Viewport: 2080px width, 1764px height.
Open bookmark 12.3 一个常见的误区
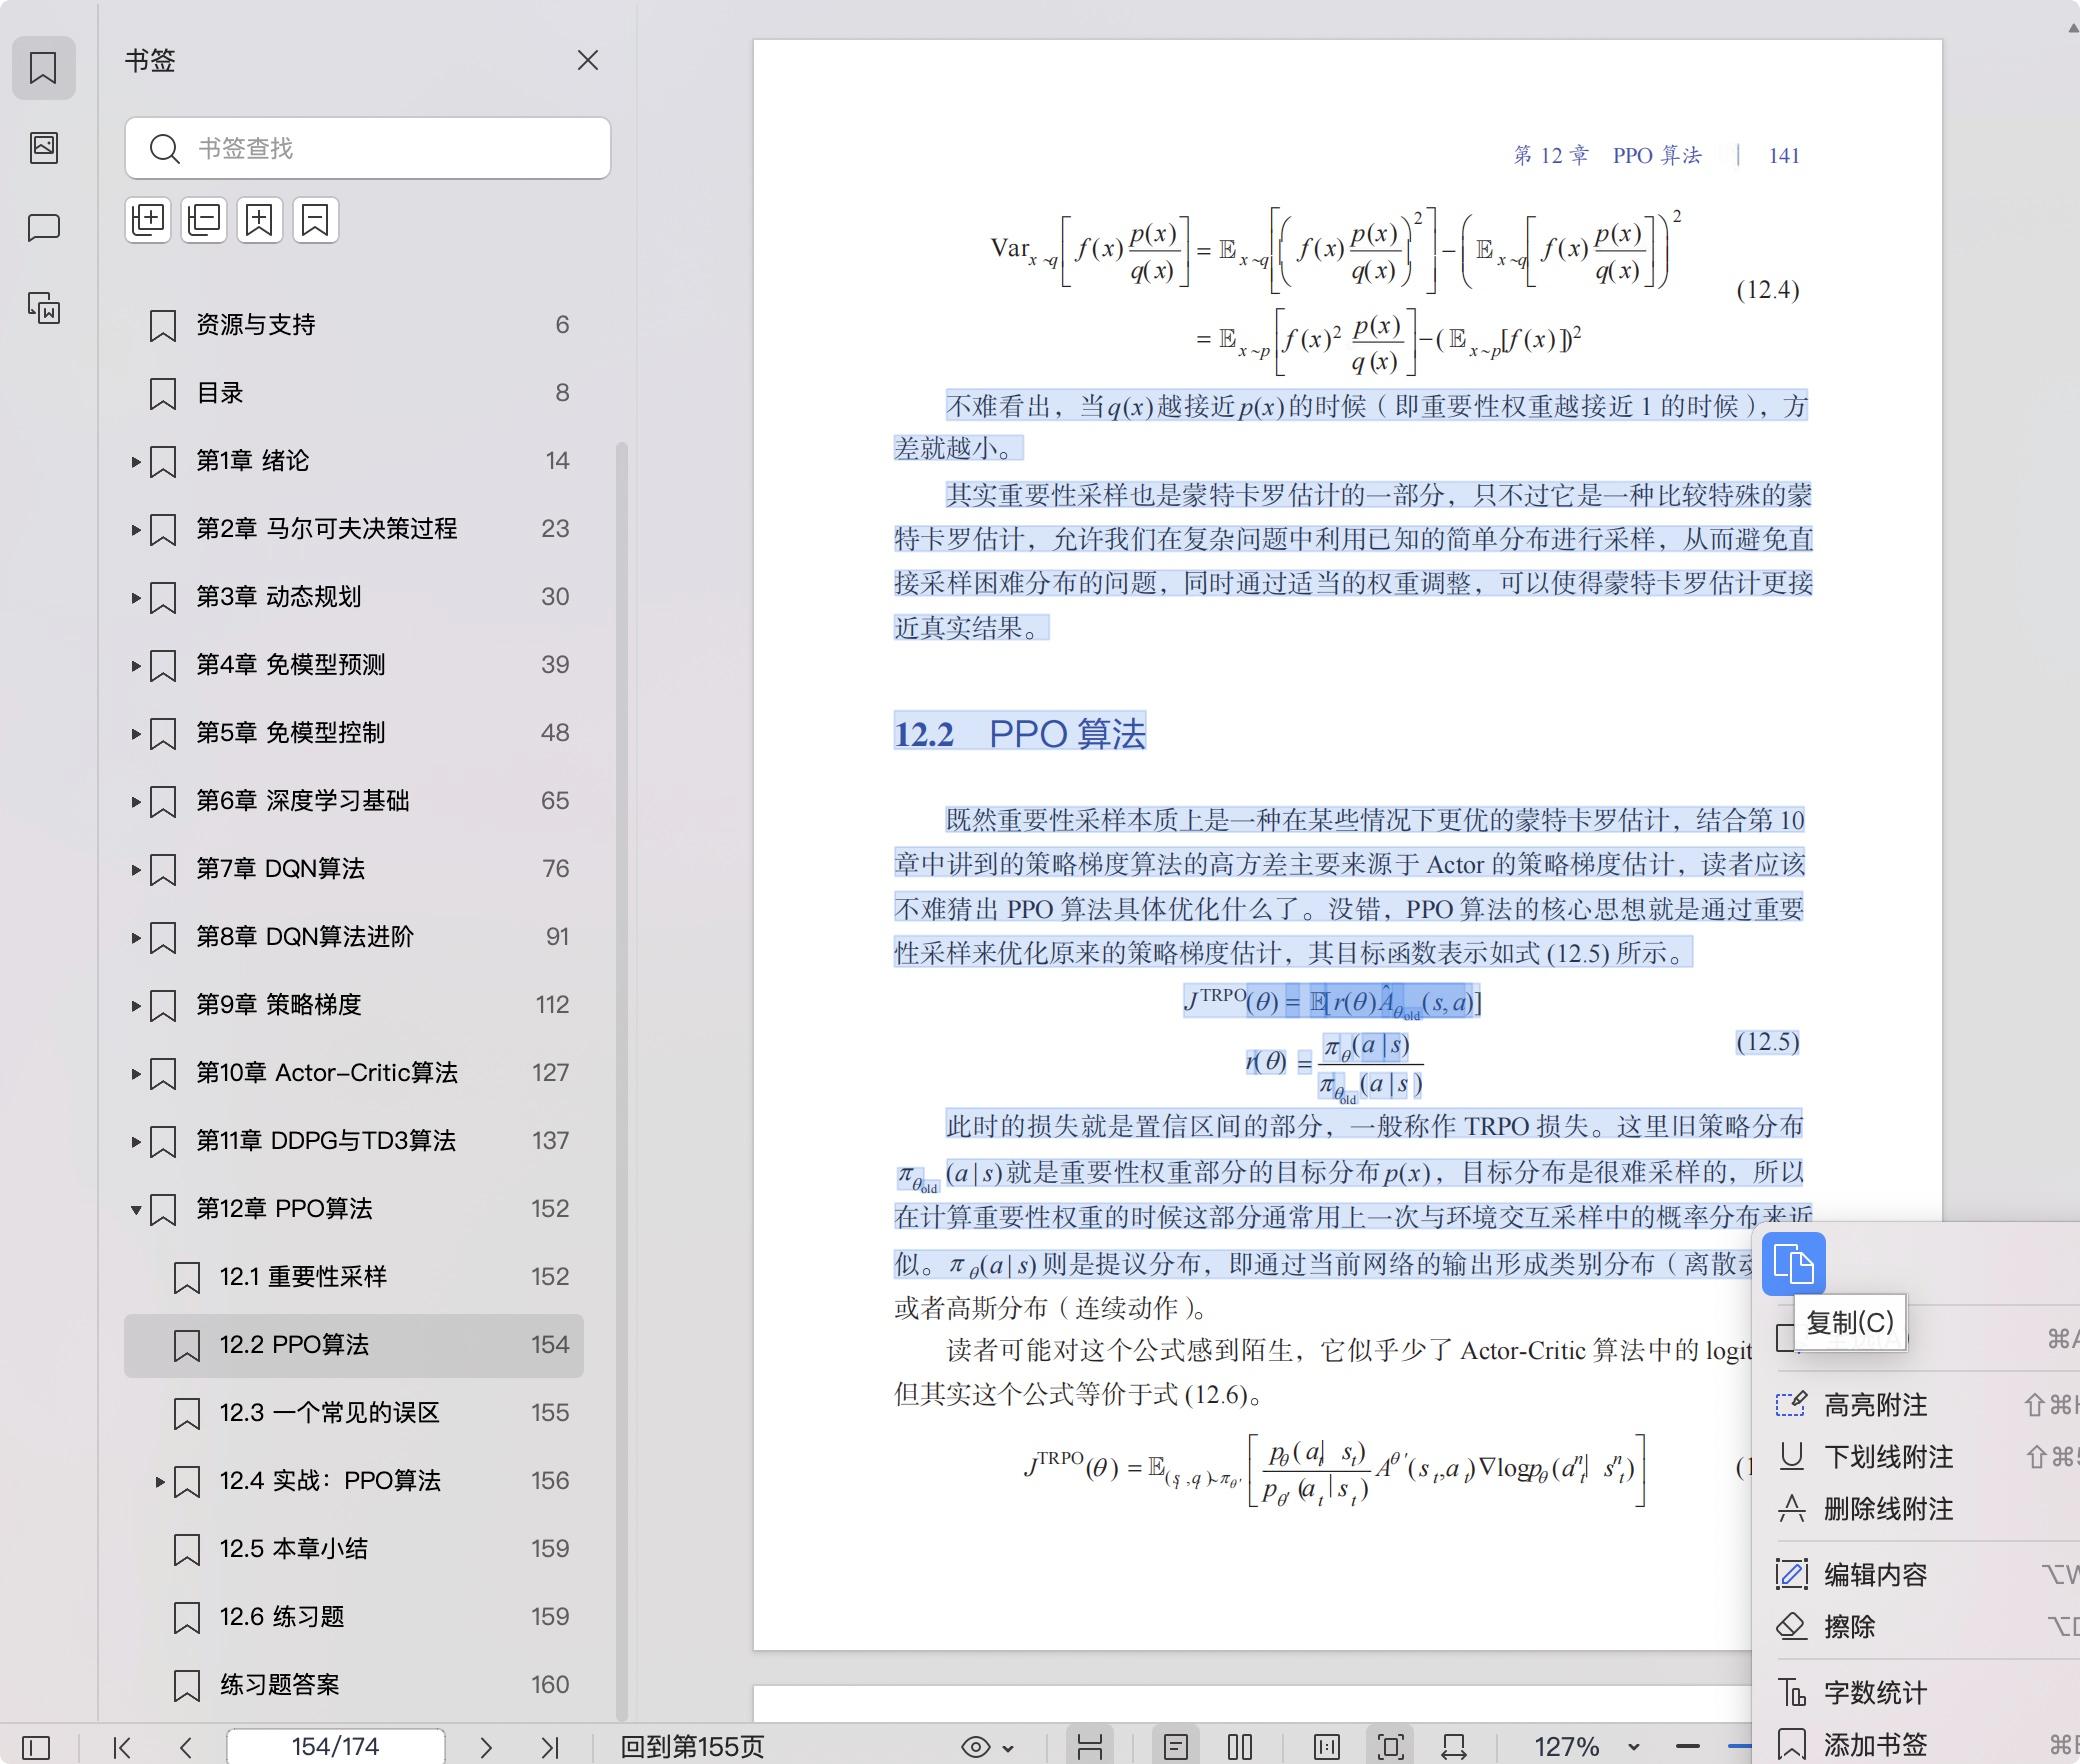click(x=329, y=1413)
